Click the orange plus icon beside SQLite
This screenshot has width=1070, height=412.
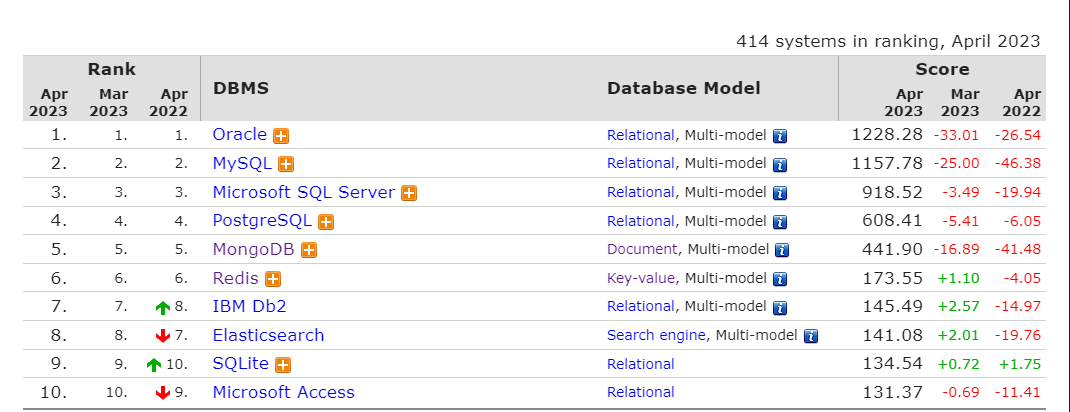[283, 365]
